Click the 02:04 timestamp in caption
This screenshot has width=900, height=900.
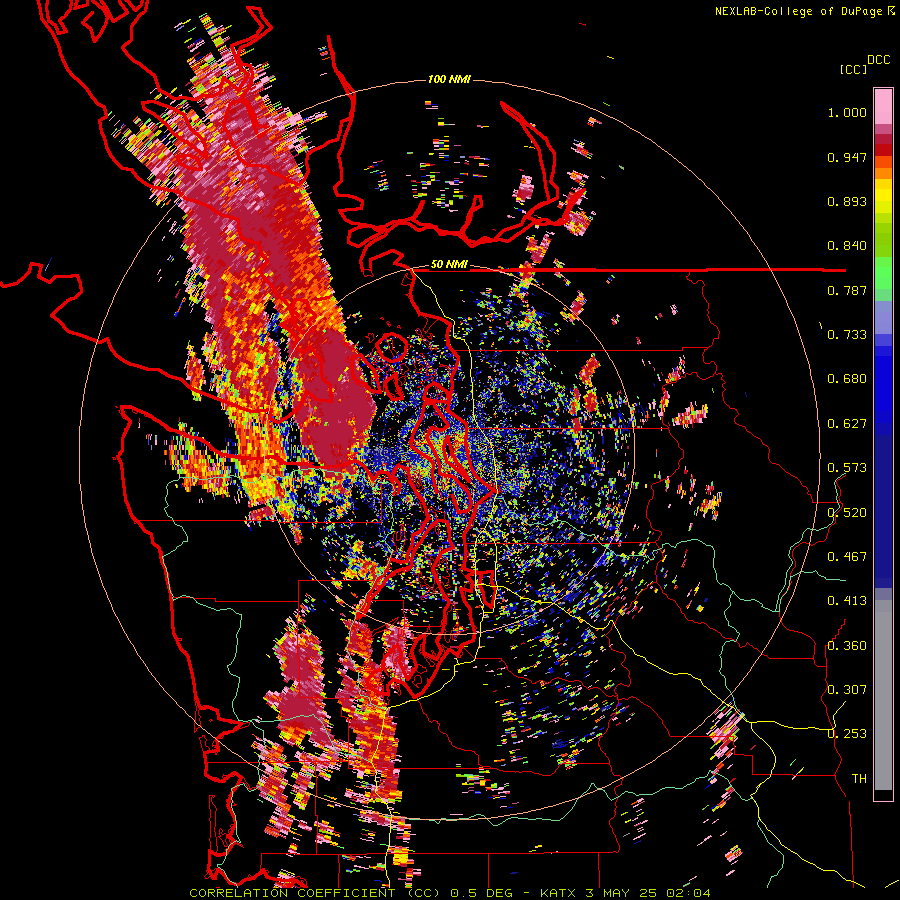pyautogui.click(x=688, y=893)
